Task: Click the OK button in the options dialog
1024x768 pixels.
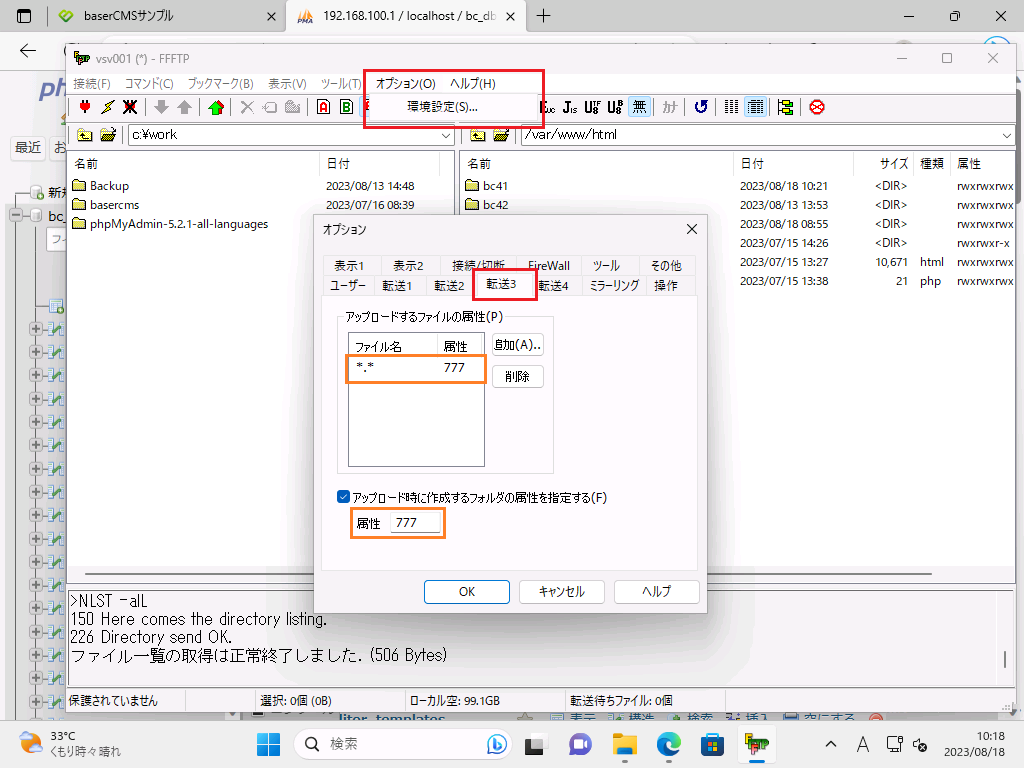Action: tap(467, 591)
